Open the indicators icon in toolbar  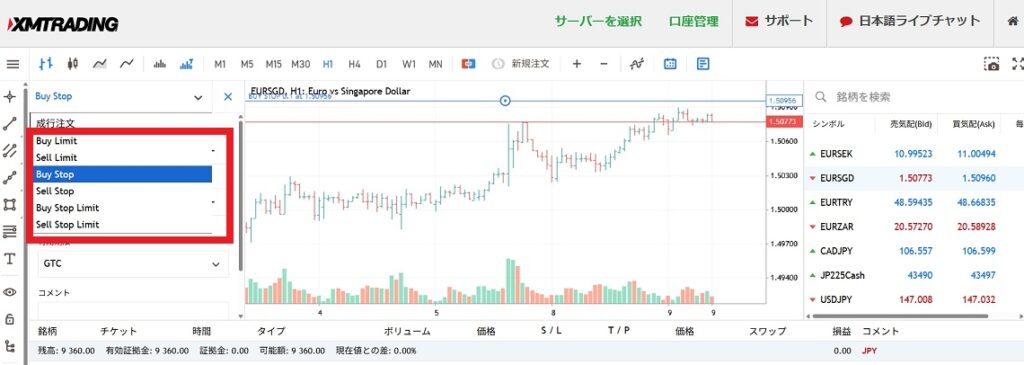pos(637,64)
